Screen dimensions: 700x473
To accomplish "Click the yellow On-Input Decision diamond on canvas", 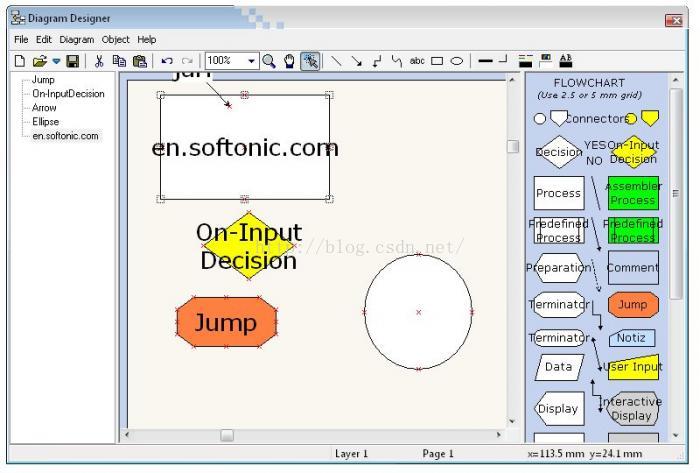I will [249, 245].
